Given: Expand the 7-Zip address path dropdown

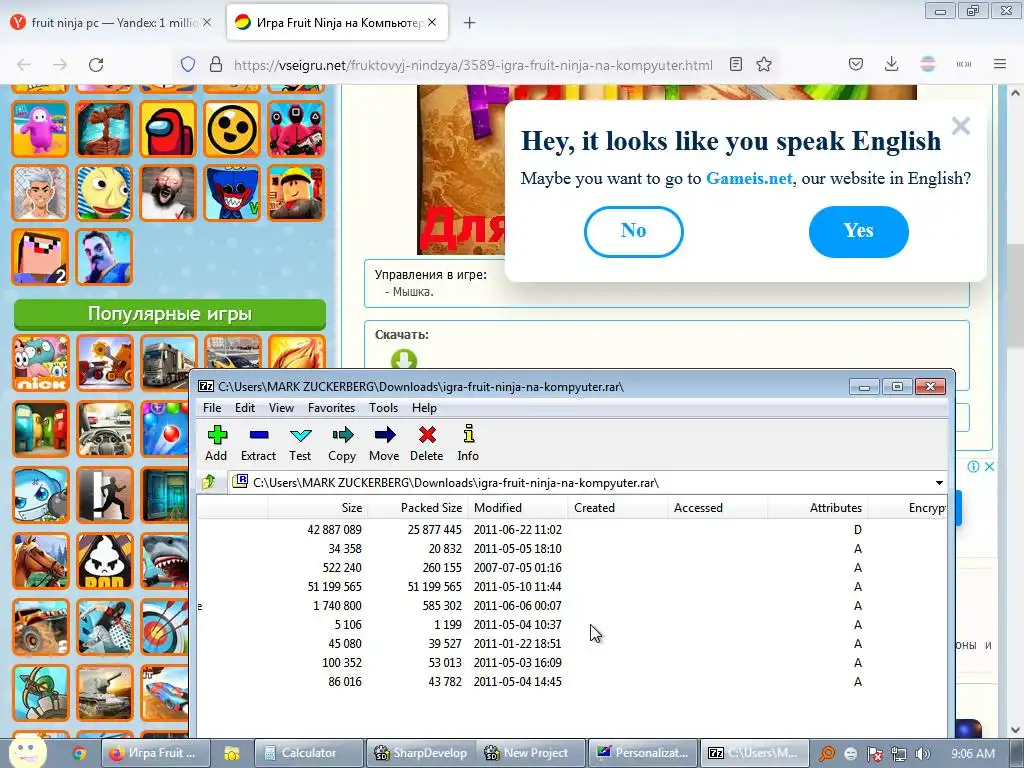Looking at the screenshot, I should pyautogui.click(x=939, y=483).
